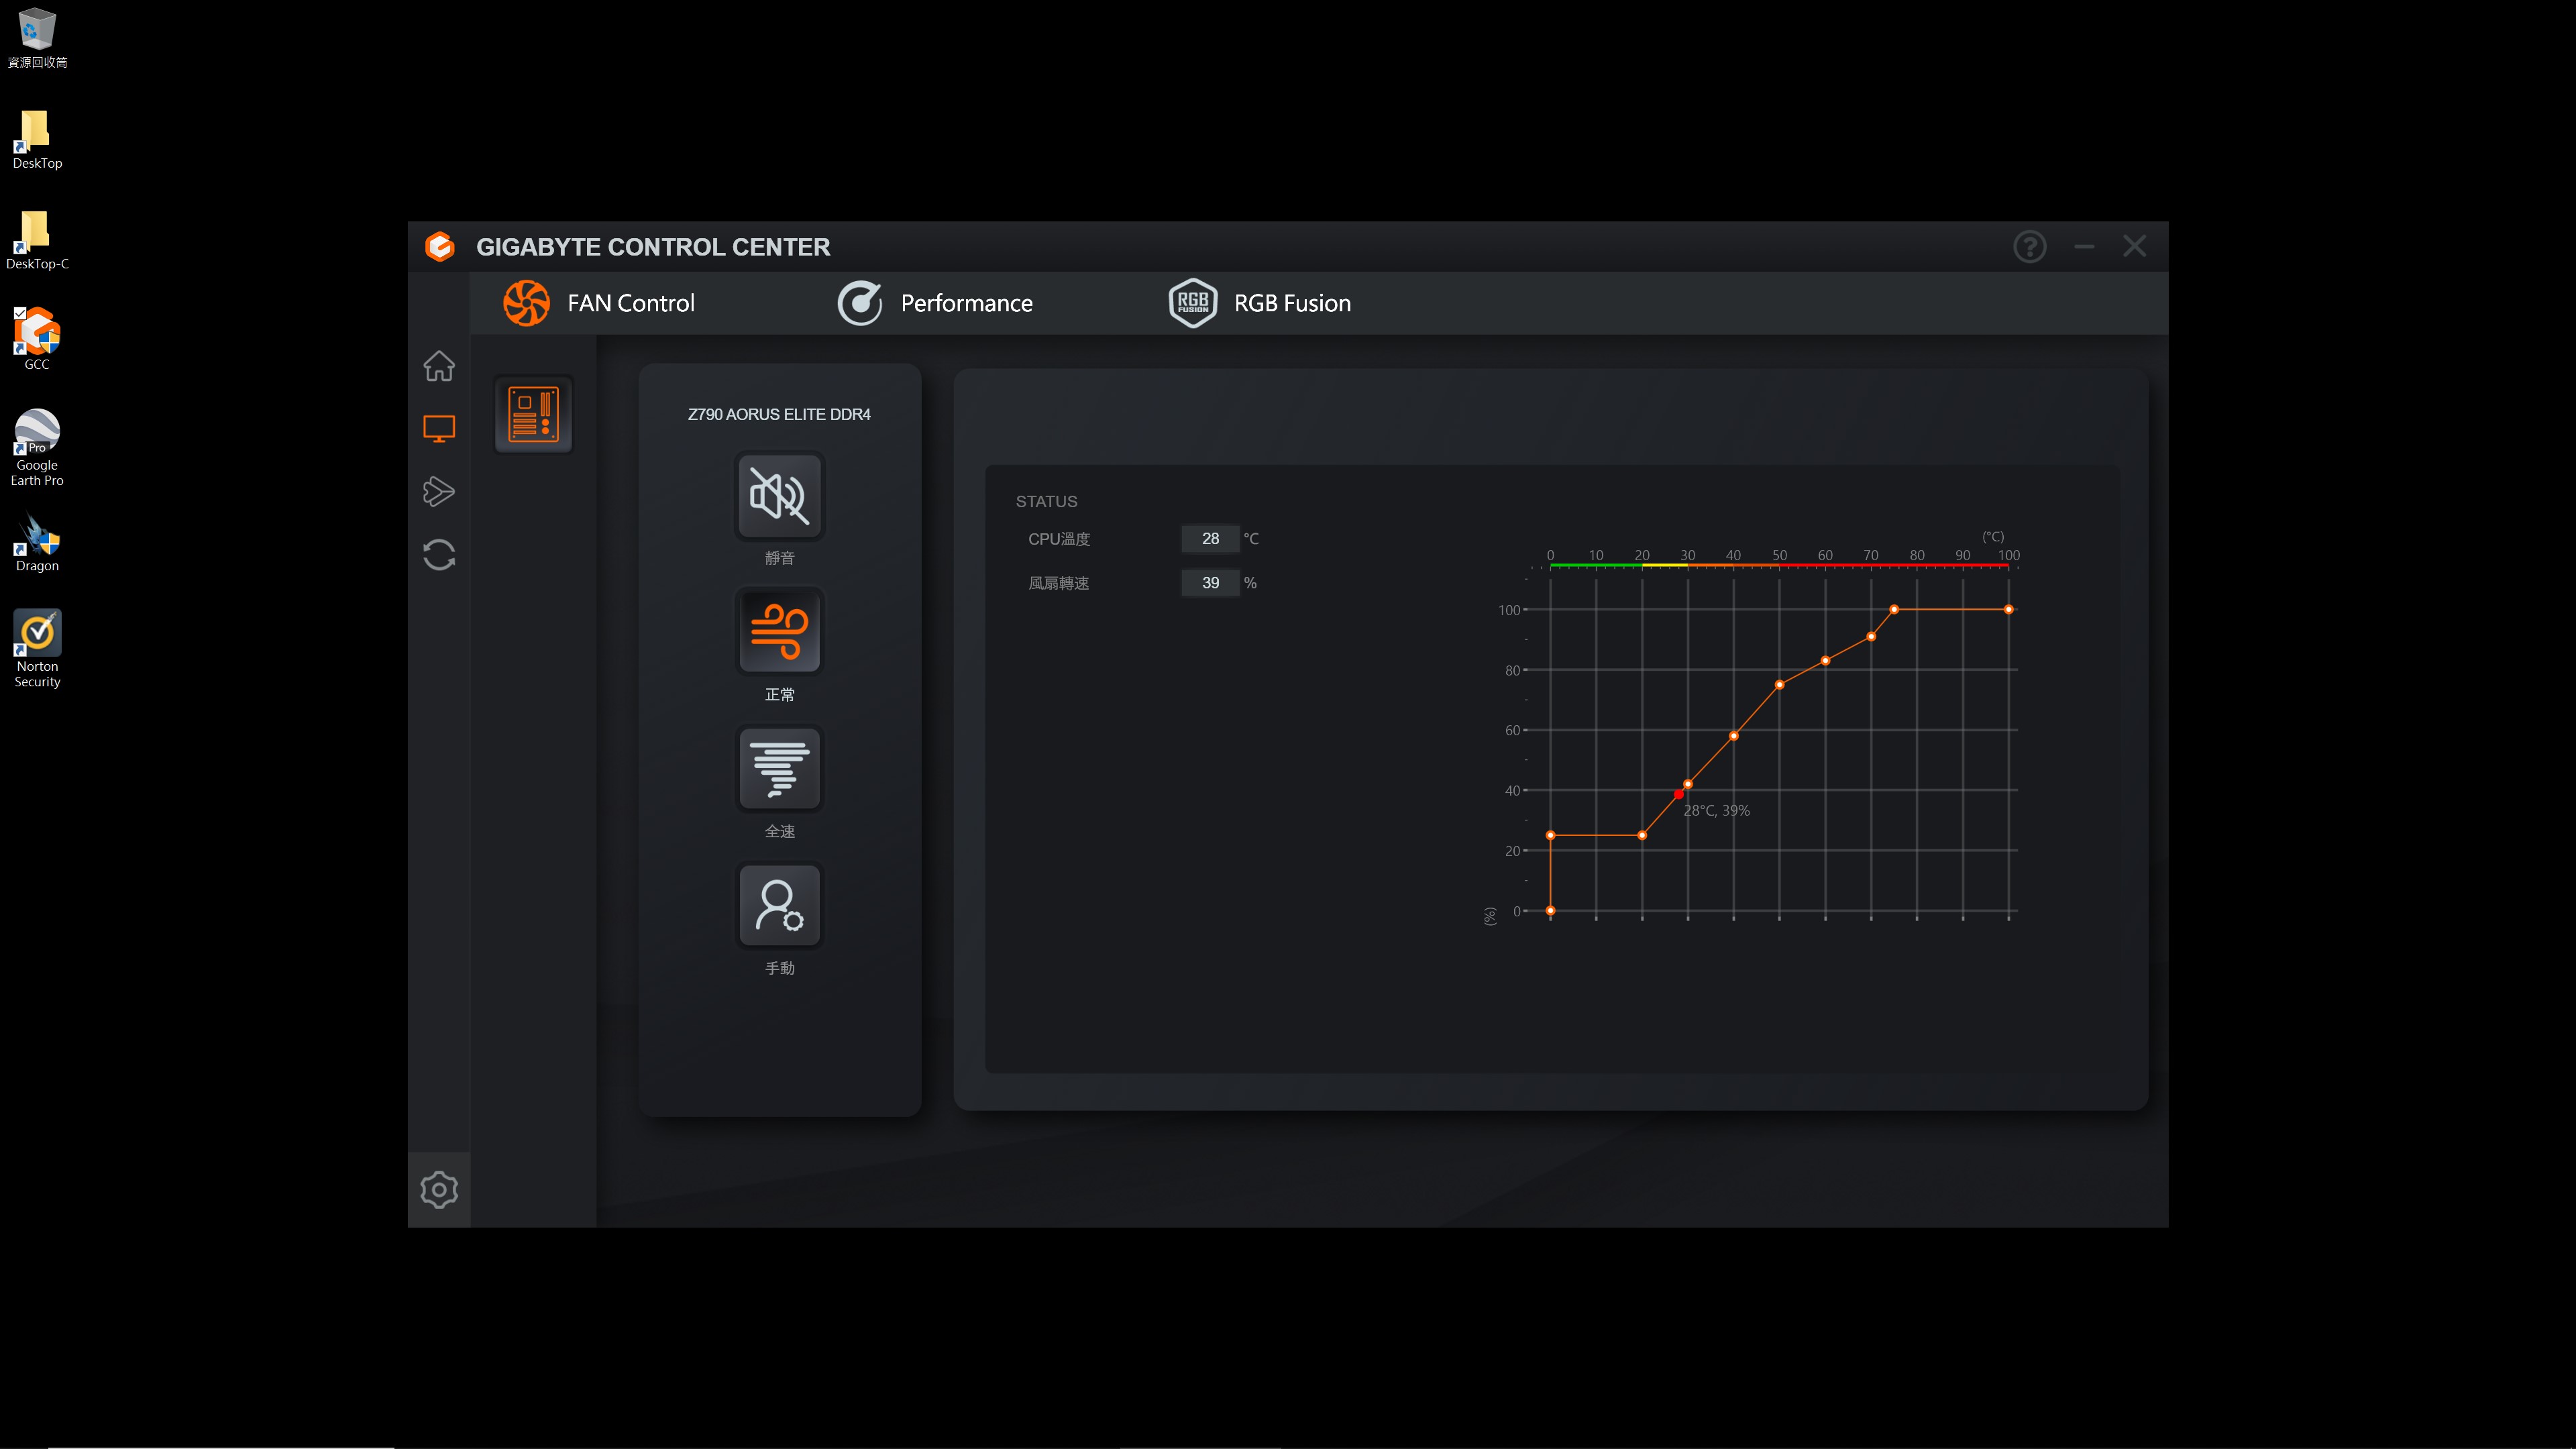Click the STATUS heading
The width and height of the screenshot is (2576, 1449).
coord(1046,502)
